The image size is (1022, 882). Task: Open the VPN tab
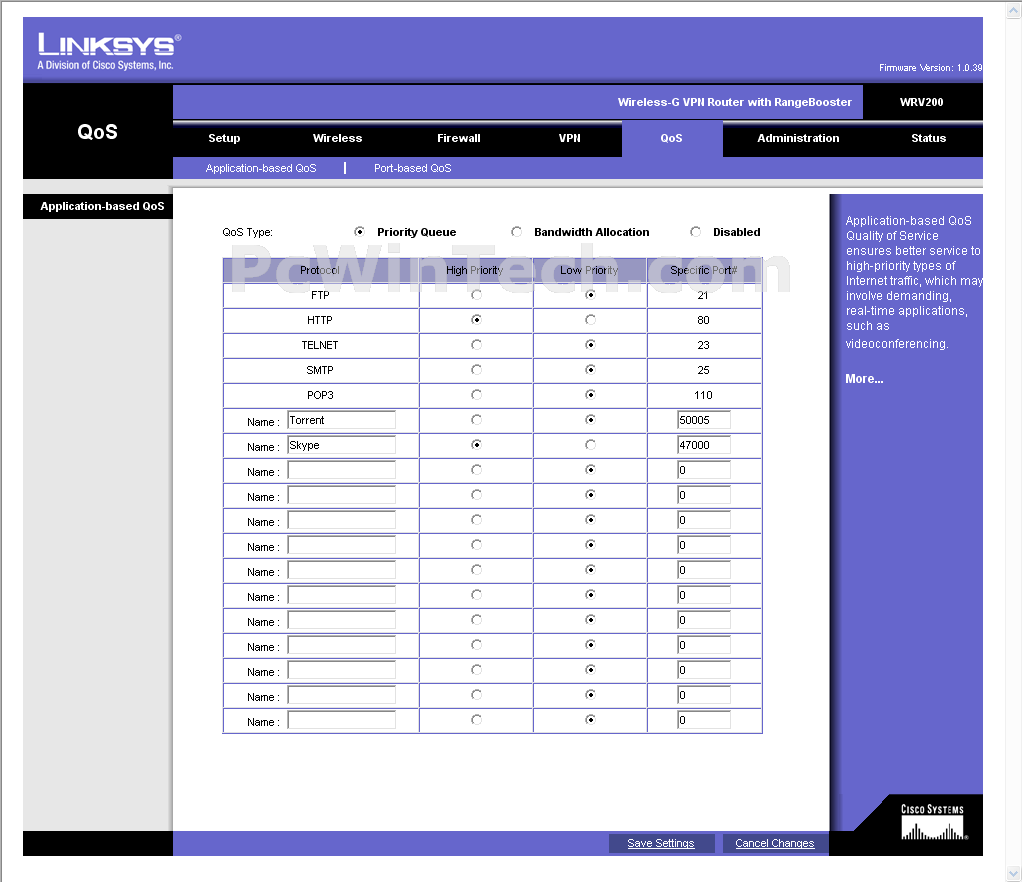(x=569, y=138)
